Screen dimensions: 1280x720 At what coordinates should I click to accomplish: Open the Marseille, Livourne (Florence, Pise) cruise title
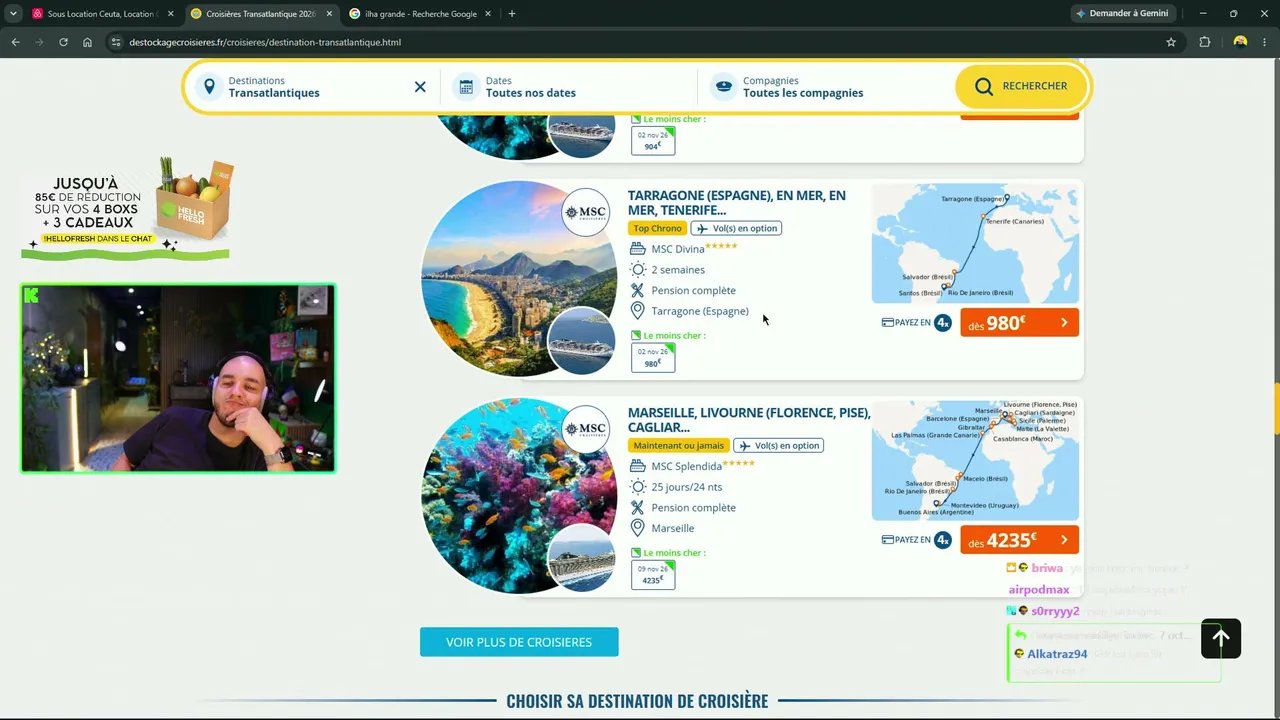point(749,420)
